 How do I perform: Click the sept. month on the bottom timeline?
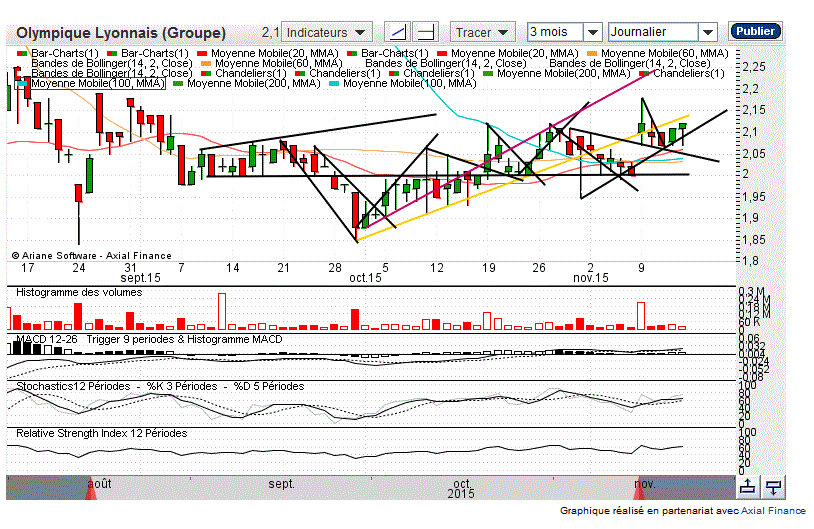281,484
